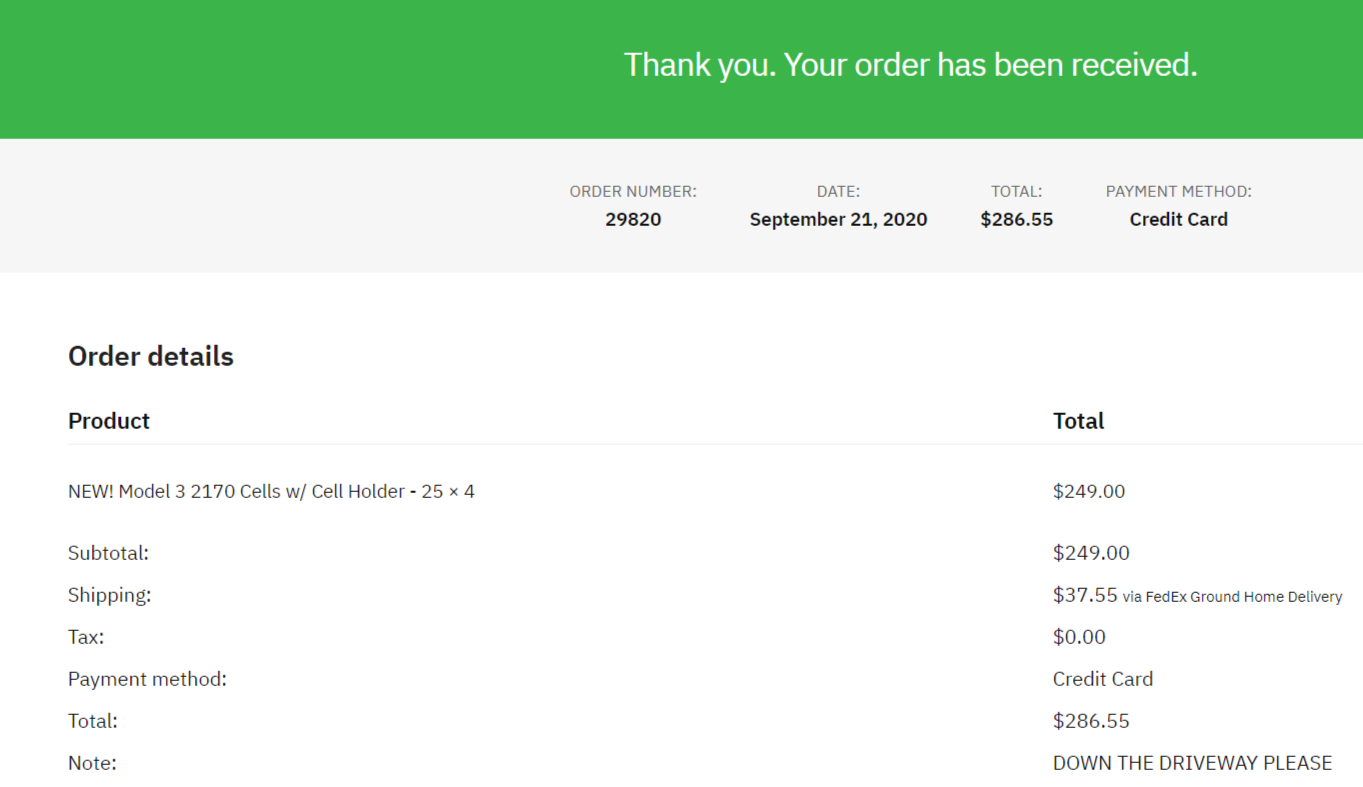Screen dimensions: 1363x787
Task: Click the $0.00 tax amount
Action: pos(1079,637)
